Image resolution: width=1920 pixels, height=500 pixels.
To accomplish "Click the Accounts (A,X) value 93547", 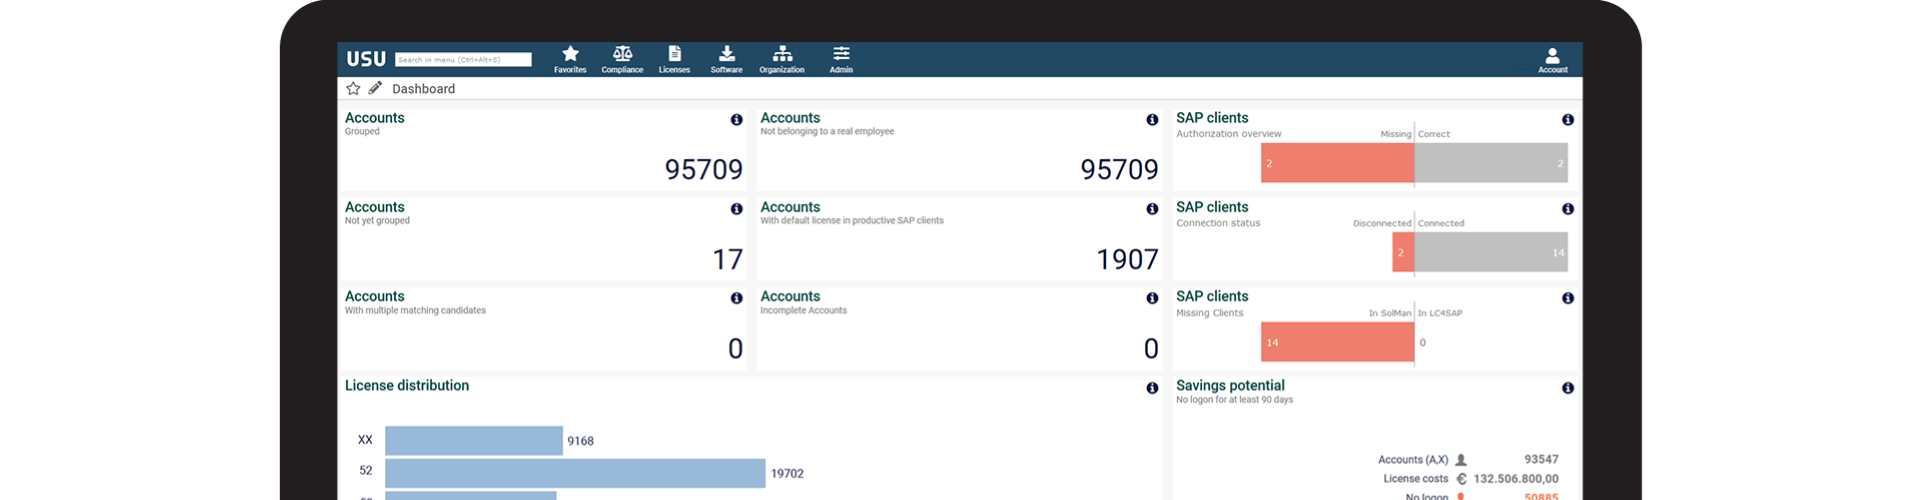I will coord(1541,459).
